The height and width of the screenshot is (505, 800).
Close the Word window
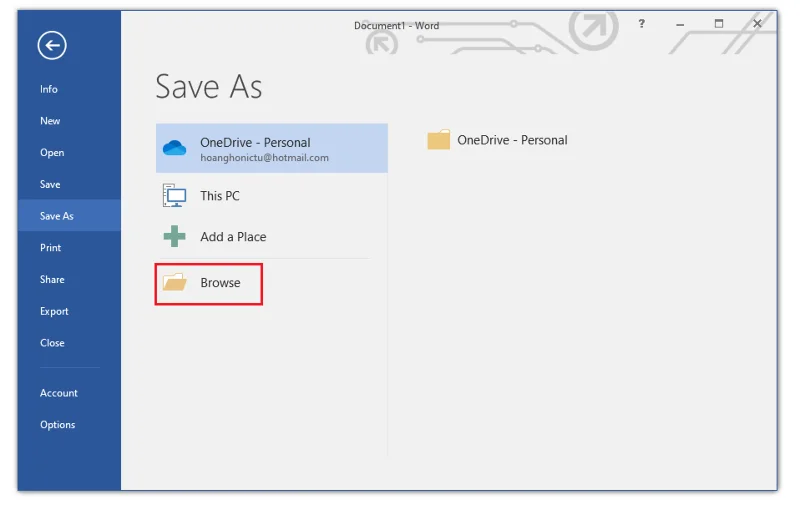coord(757,23)
